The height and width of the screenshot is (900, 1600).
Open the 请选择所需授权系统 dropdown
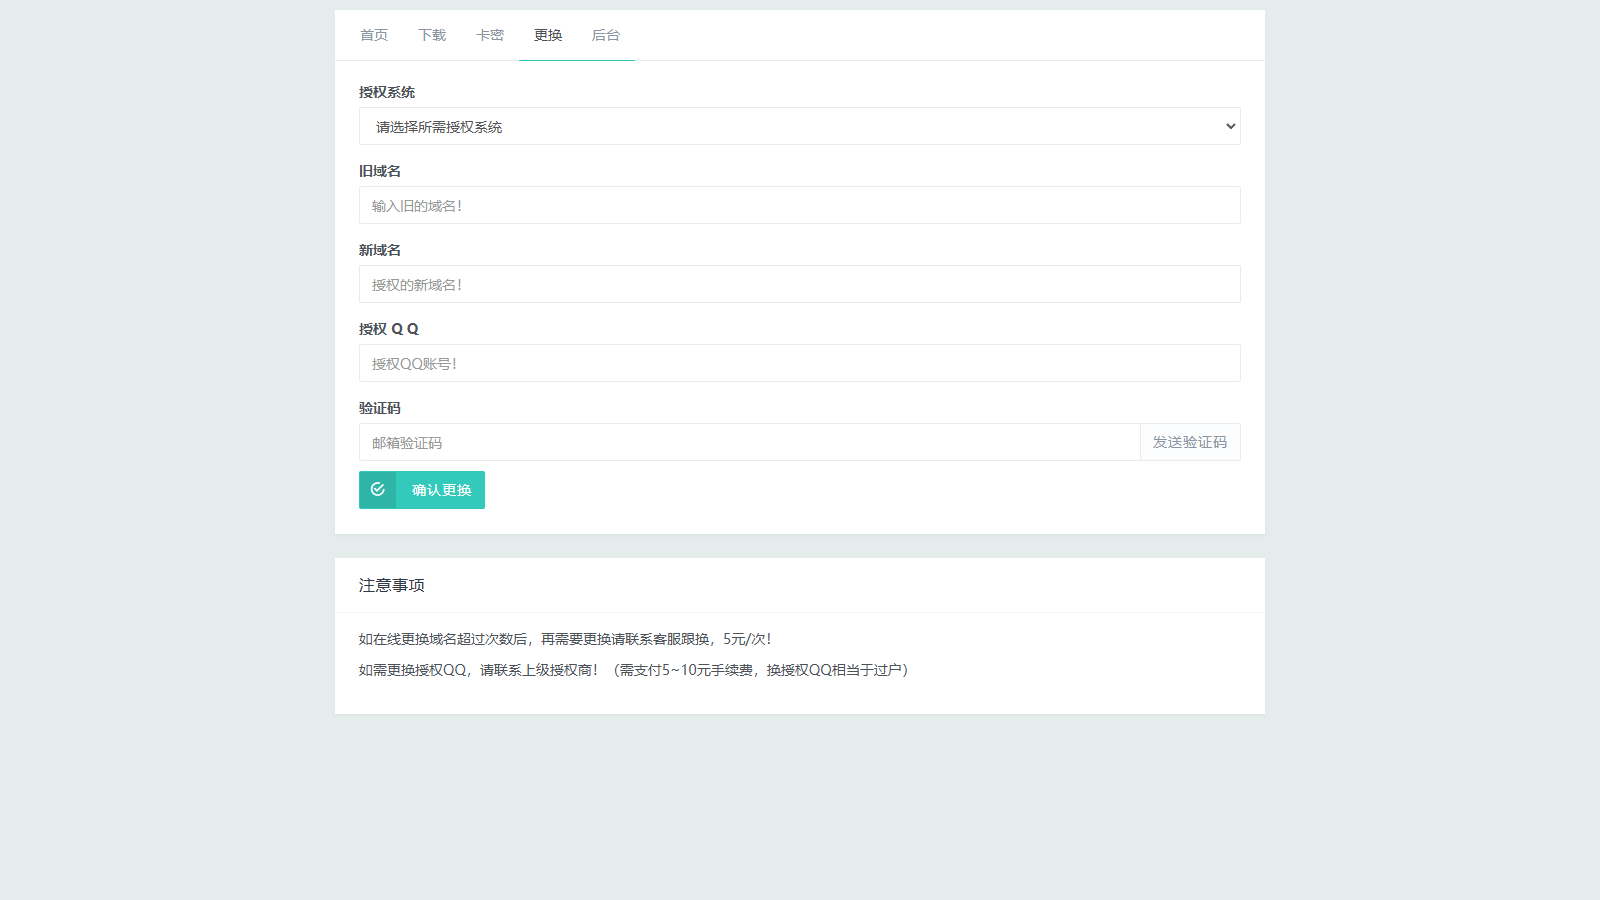tap(800, 126)
